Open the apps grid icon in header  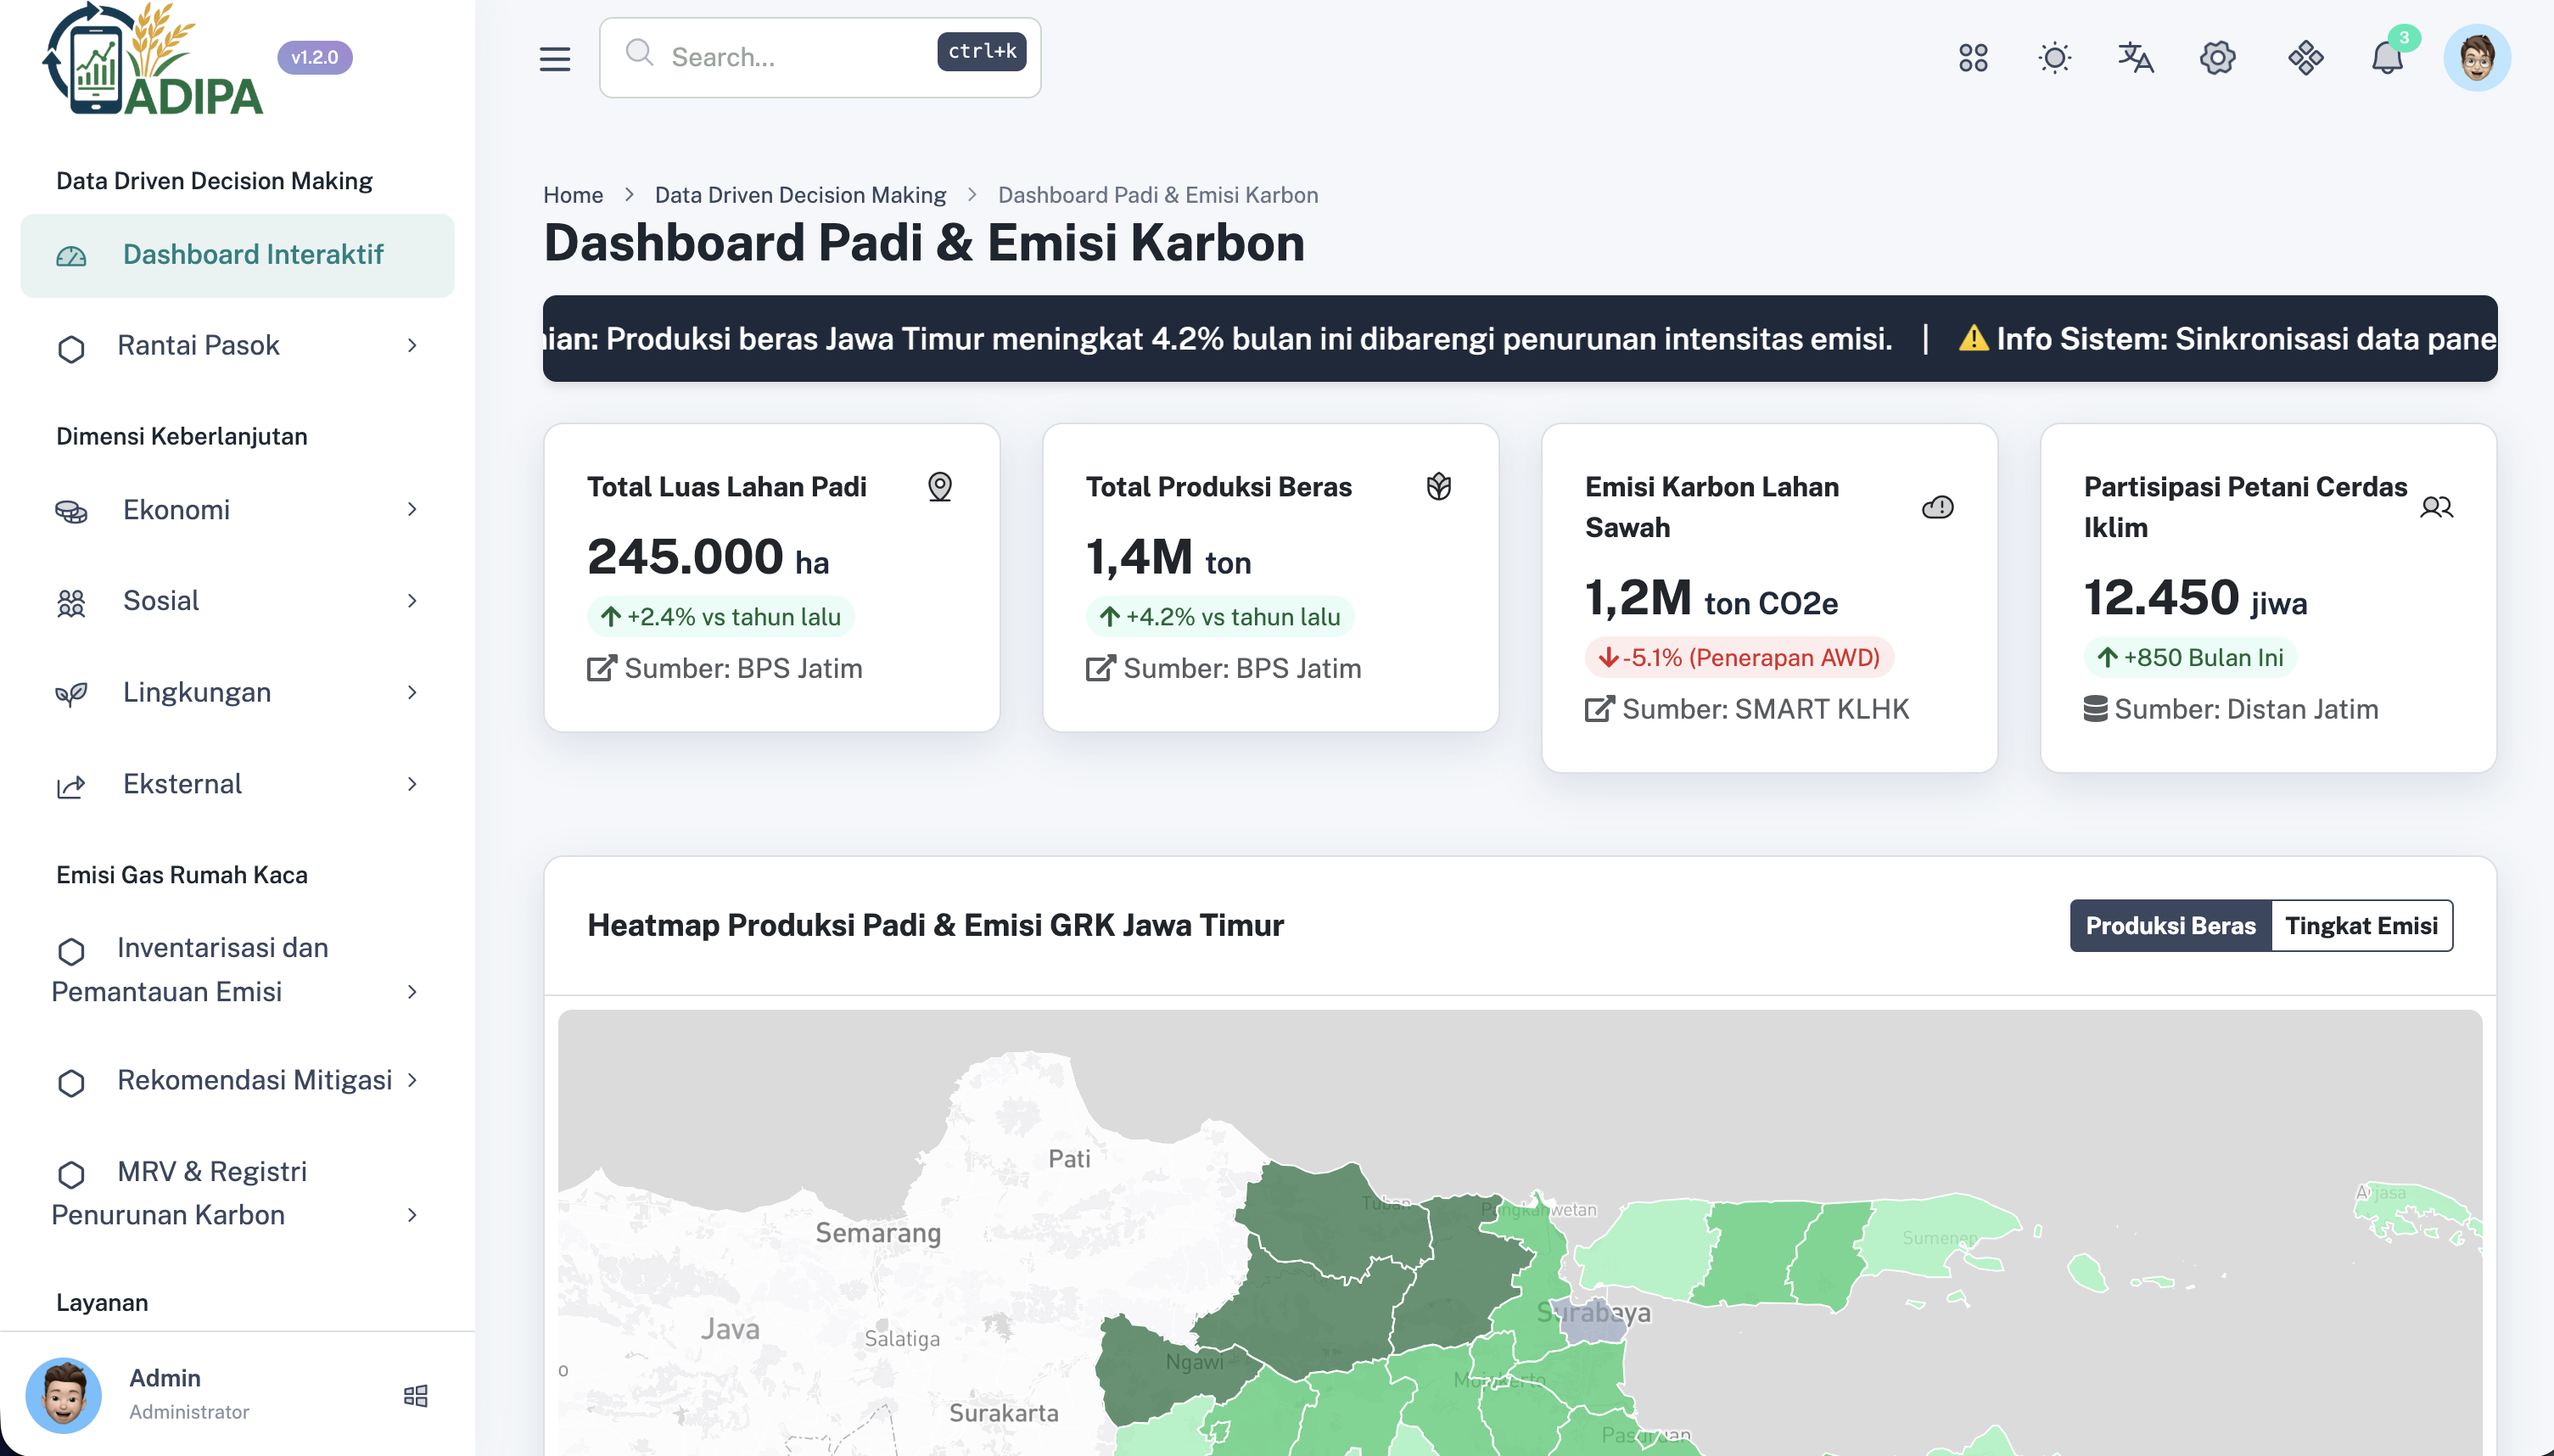pyautogui.click(x=1973, y=58)
